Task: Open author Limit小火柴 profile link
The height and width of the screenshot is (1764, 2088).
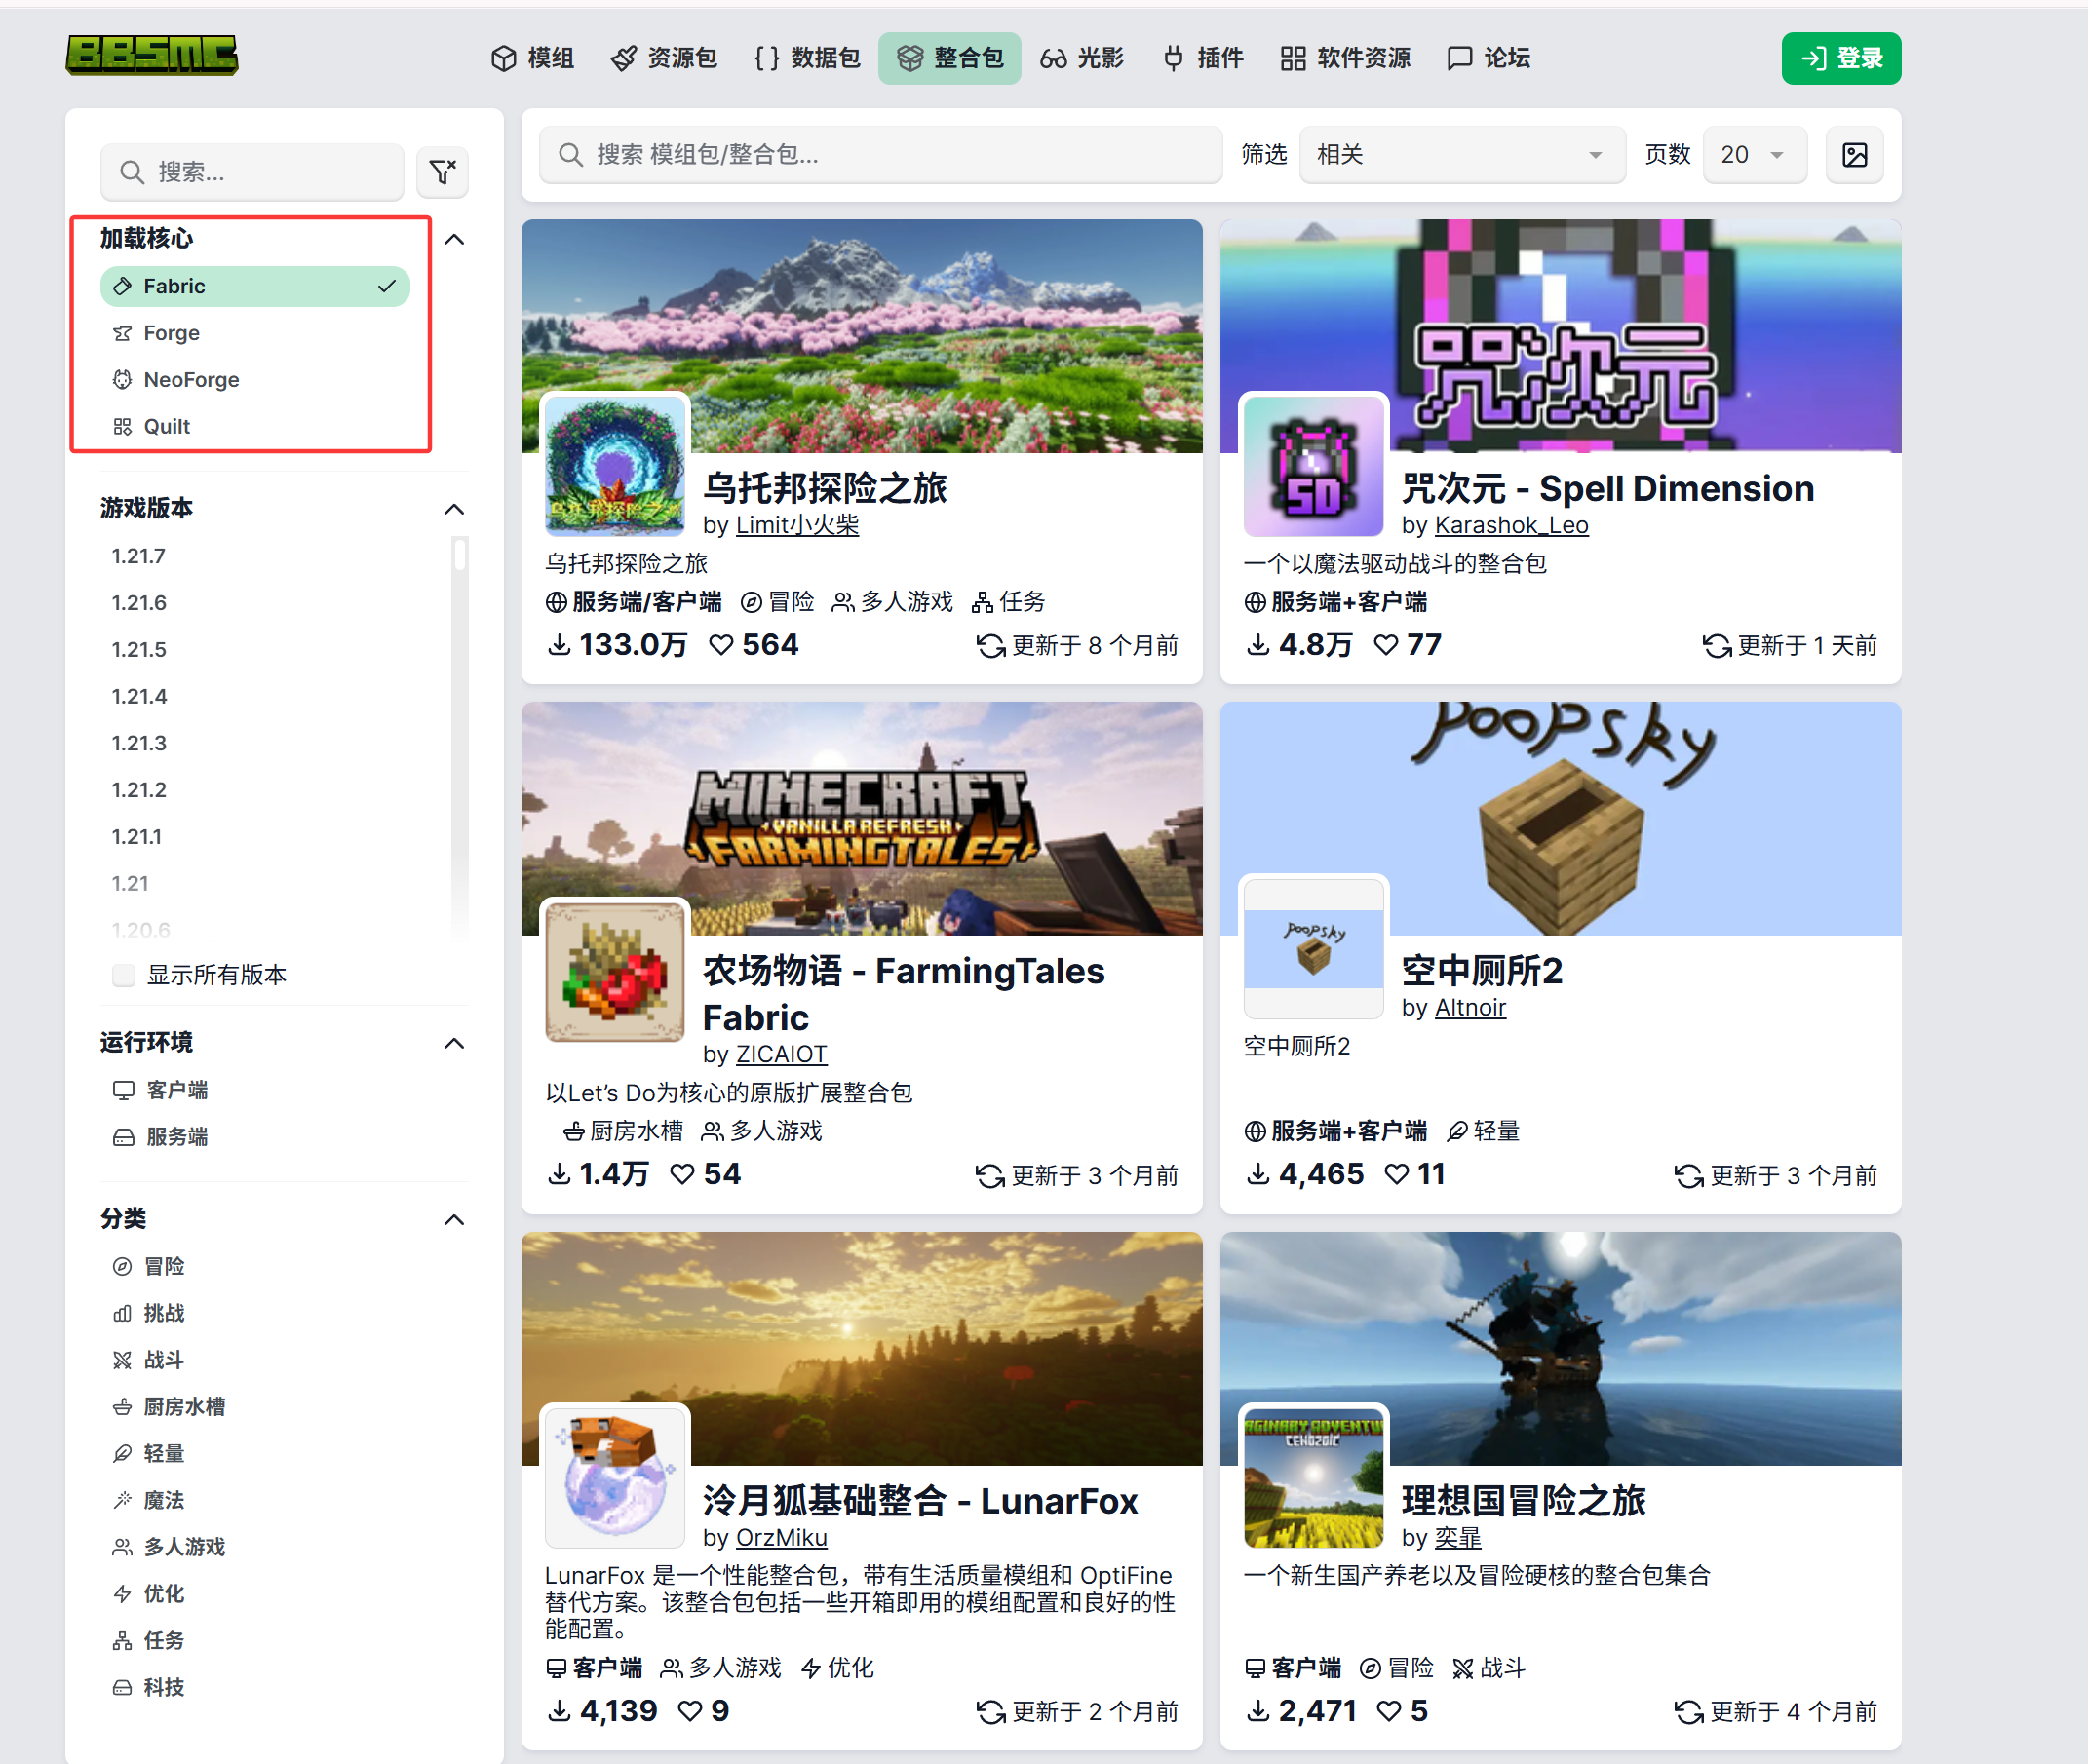Action: pos(797,525)
